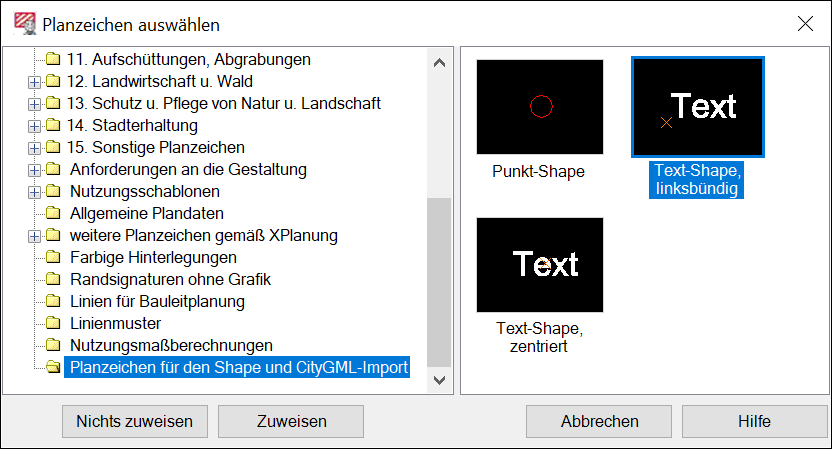Viewport: 832px width, 449px height.
Task: Expand weitere Planzeichen gemäß XPlanung
Action: [x=35, y=236]
